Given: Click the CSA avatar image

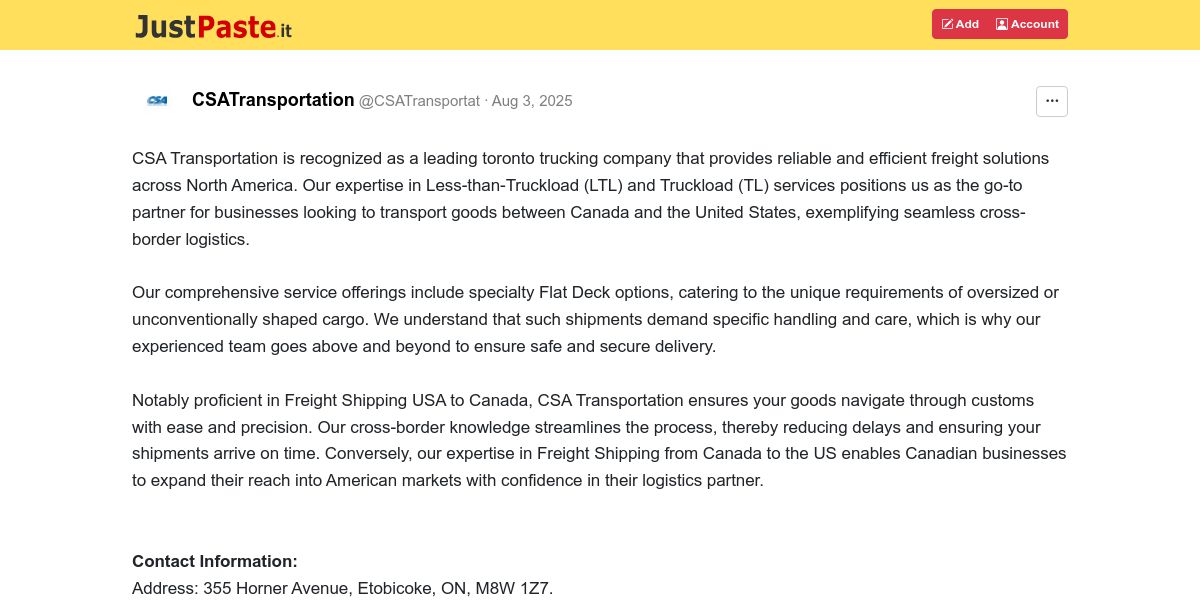Looking at the screenshot, I should 157,100.
